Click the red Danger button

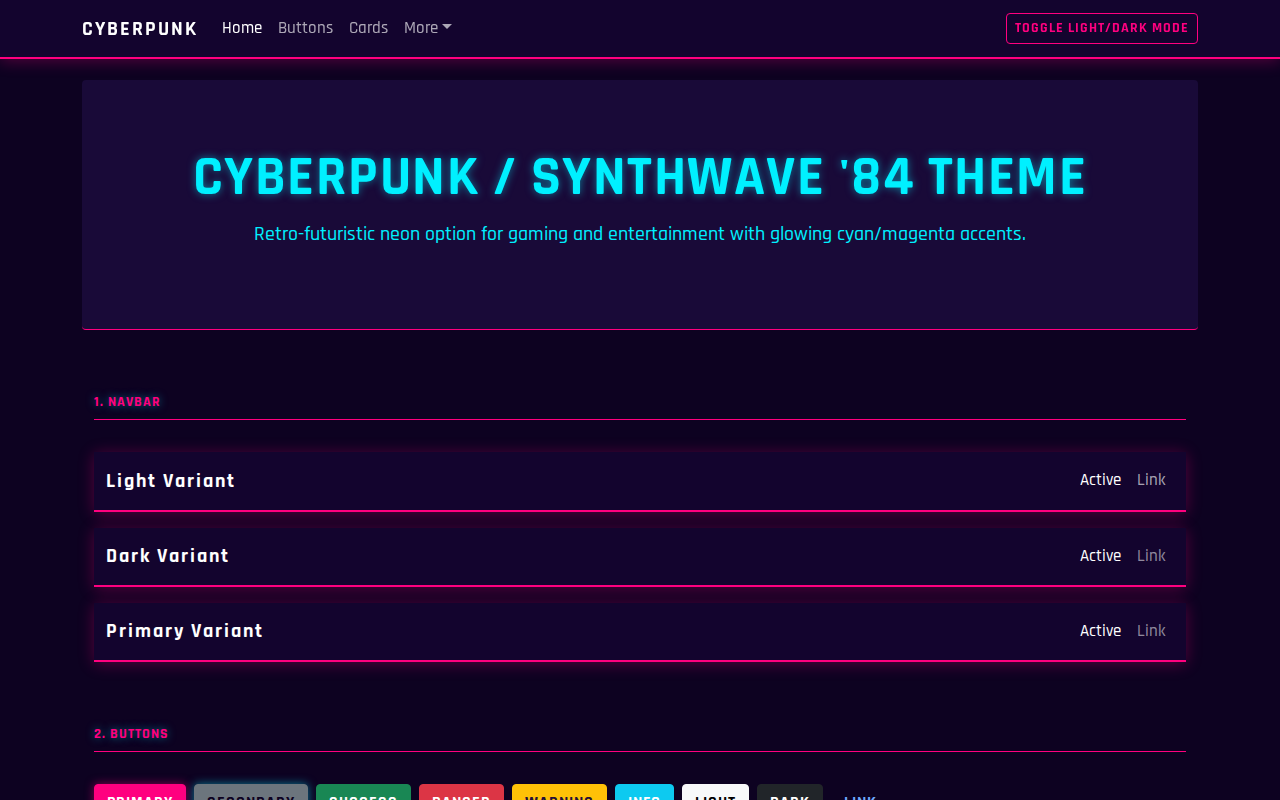[x=461, y=792]
